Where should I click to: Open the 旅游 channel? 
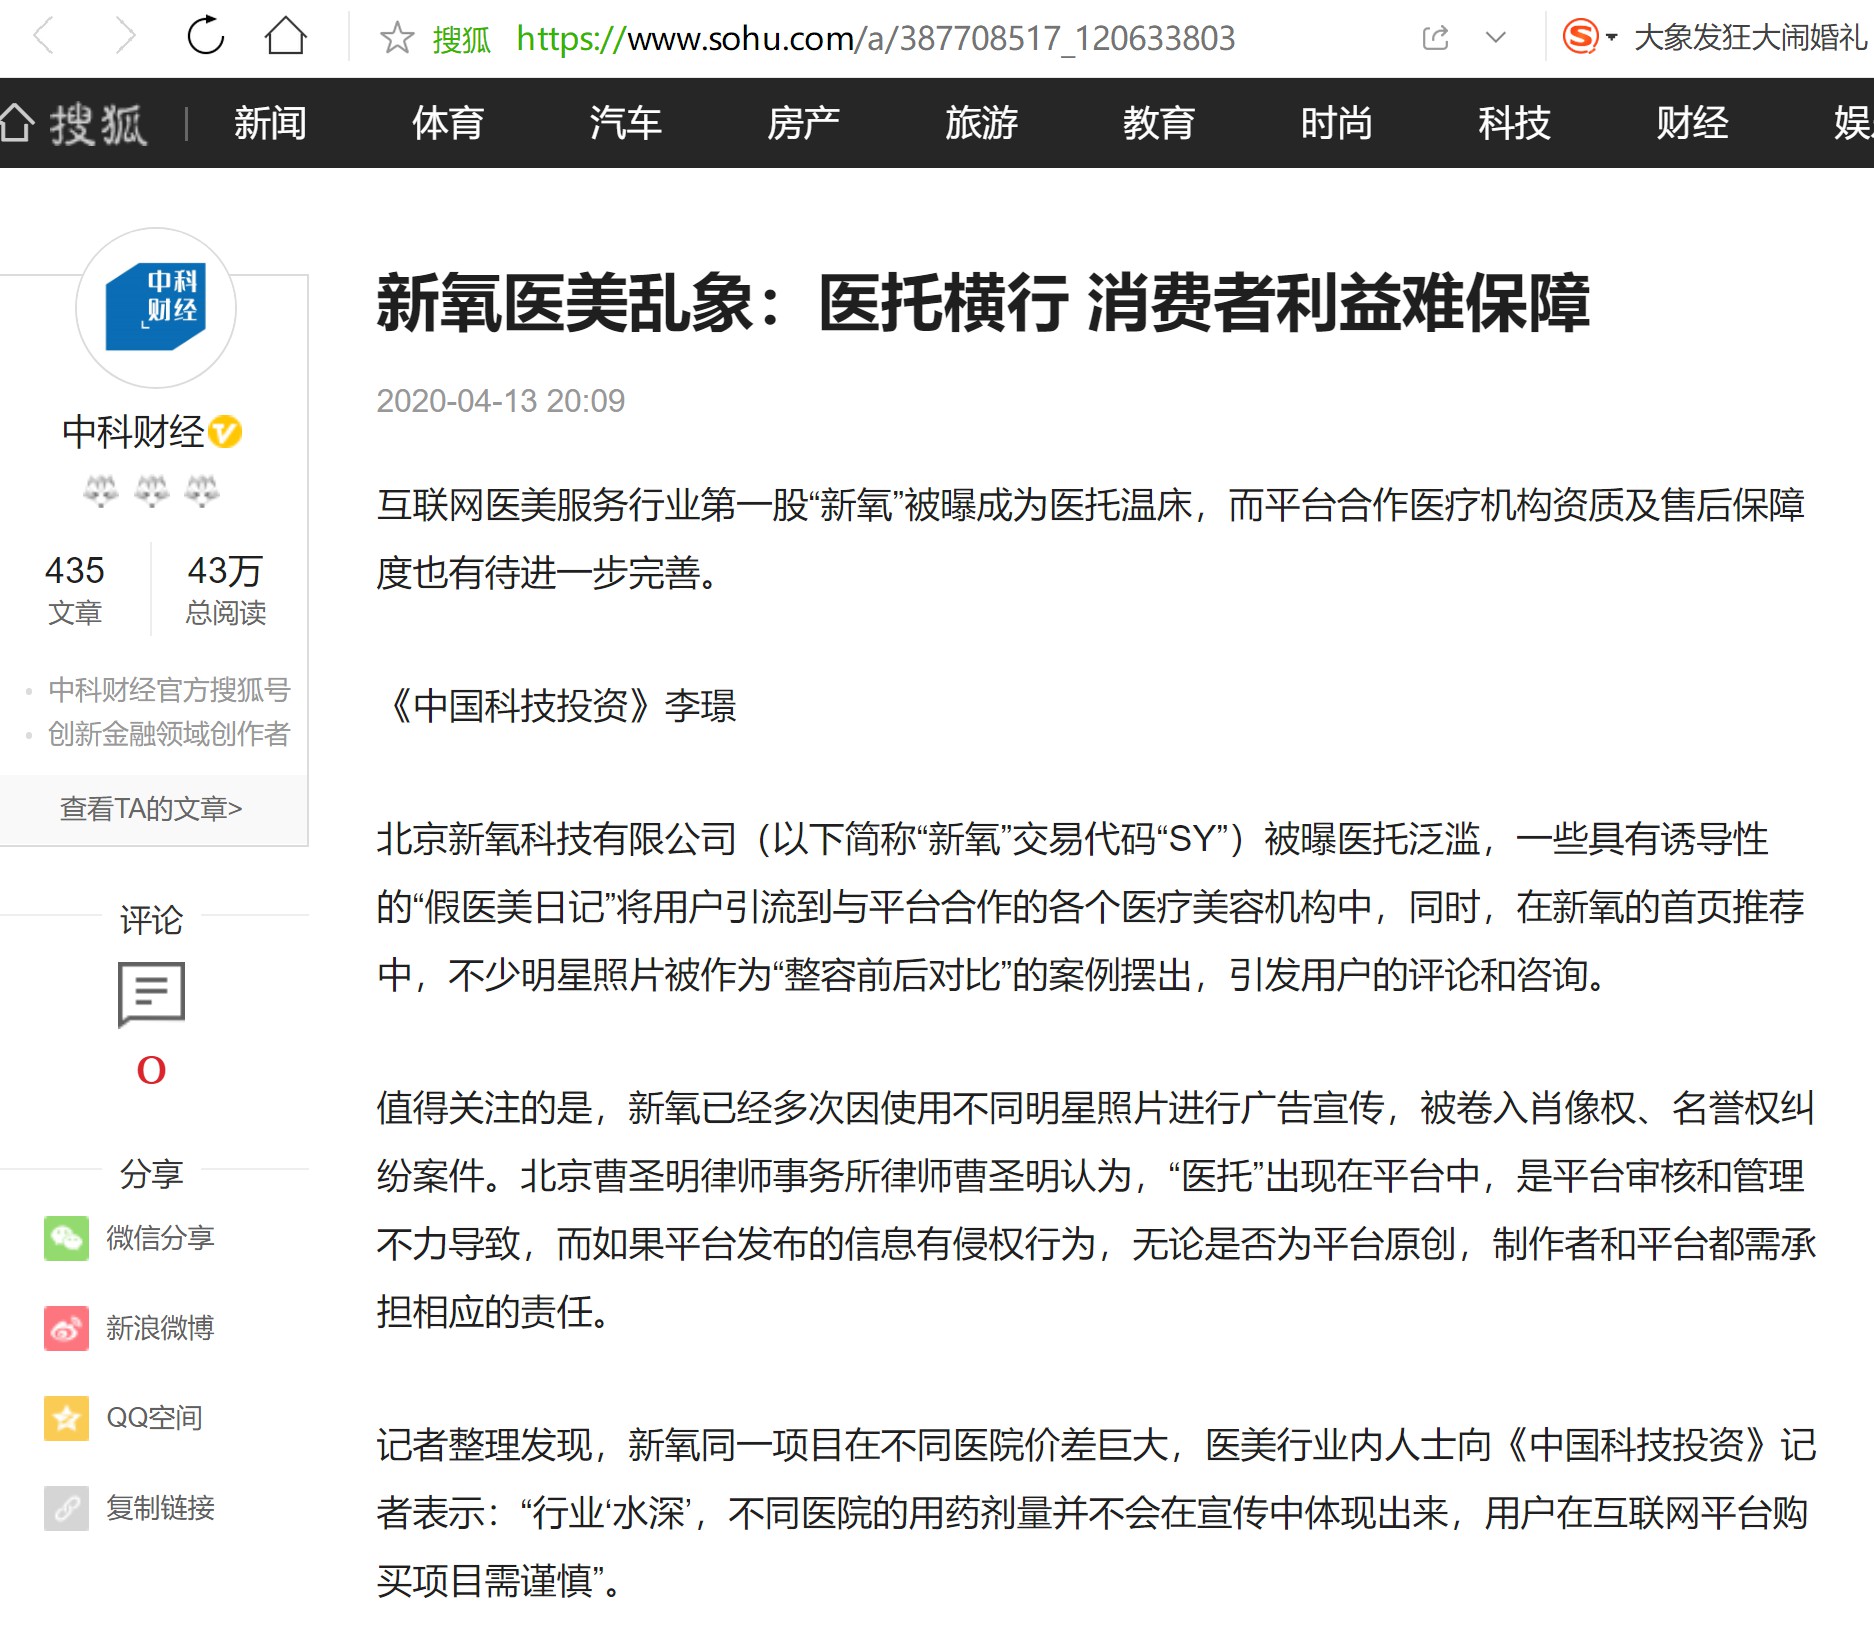(981, 123)
